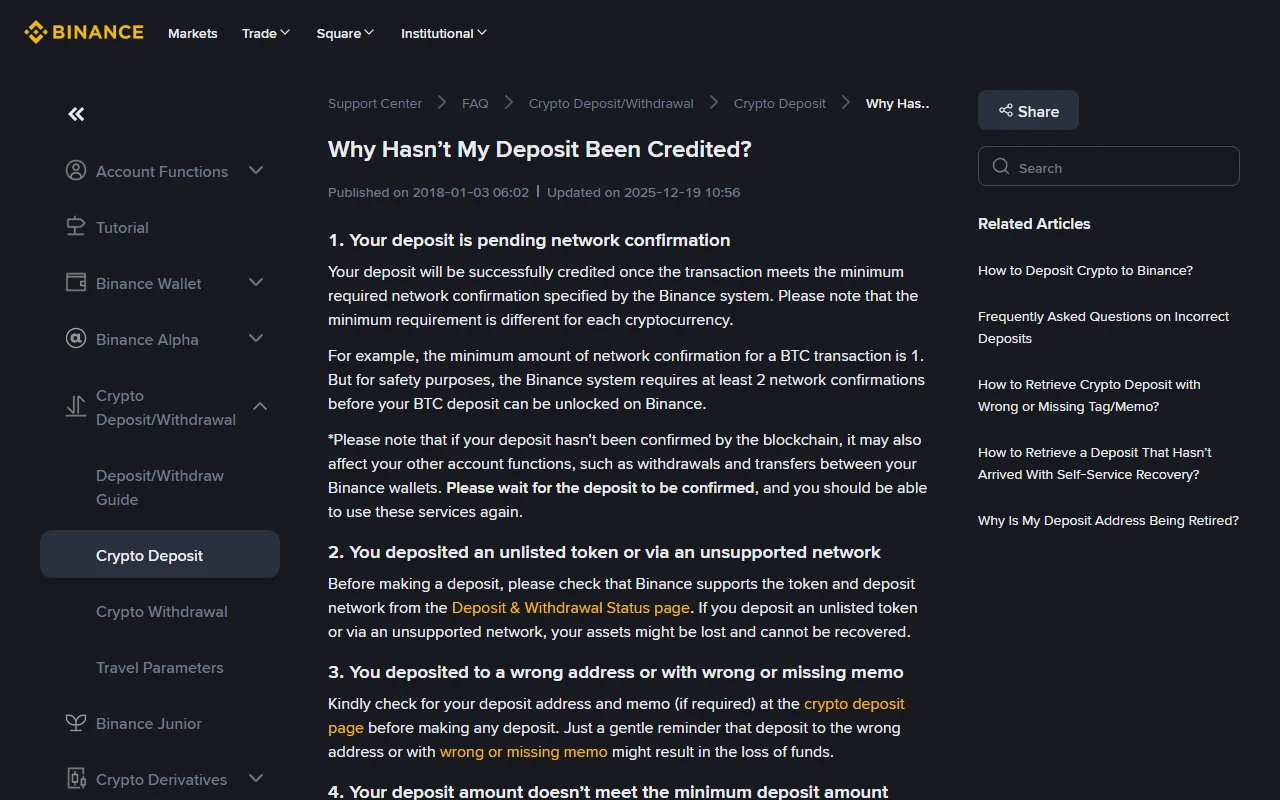Image resolution: width=1280 pixels, height=800 pixels.
Task: Open FAQ on Incorrect Deposits article
Action: [1104, 327]
